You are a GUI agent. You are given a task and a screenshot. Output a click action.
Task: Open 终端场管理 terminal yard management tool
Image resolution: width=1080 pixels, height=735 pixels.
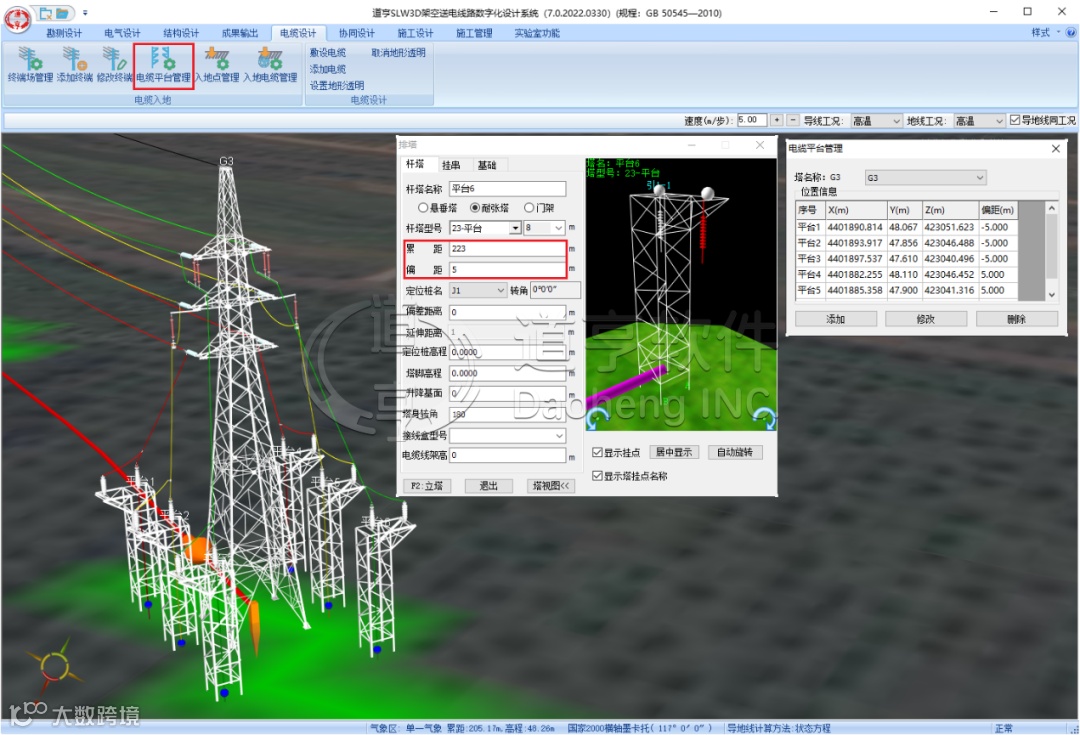[x=30, y=64]
